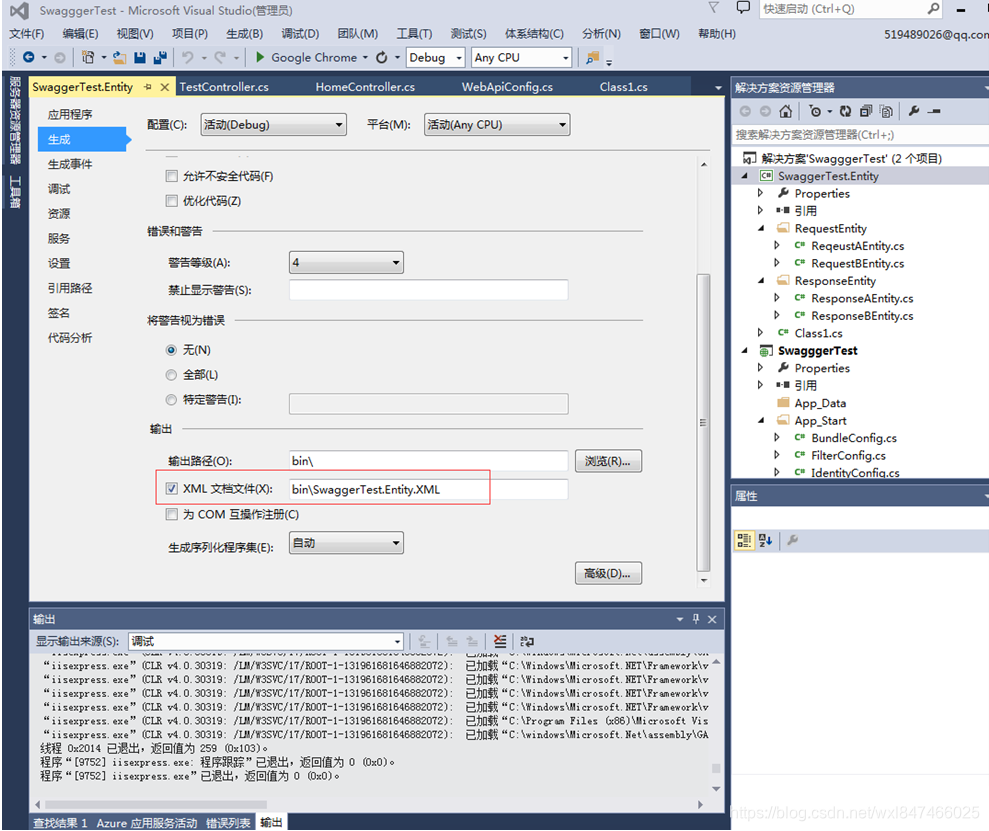The width and height of the screenshot is (989, 831).
Task: Collapse the RequestEntity folder node
Action: tap(761, 228)
